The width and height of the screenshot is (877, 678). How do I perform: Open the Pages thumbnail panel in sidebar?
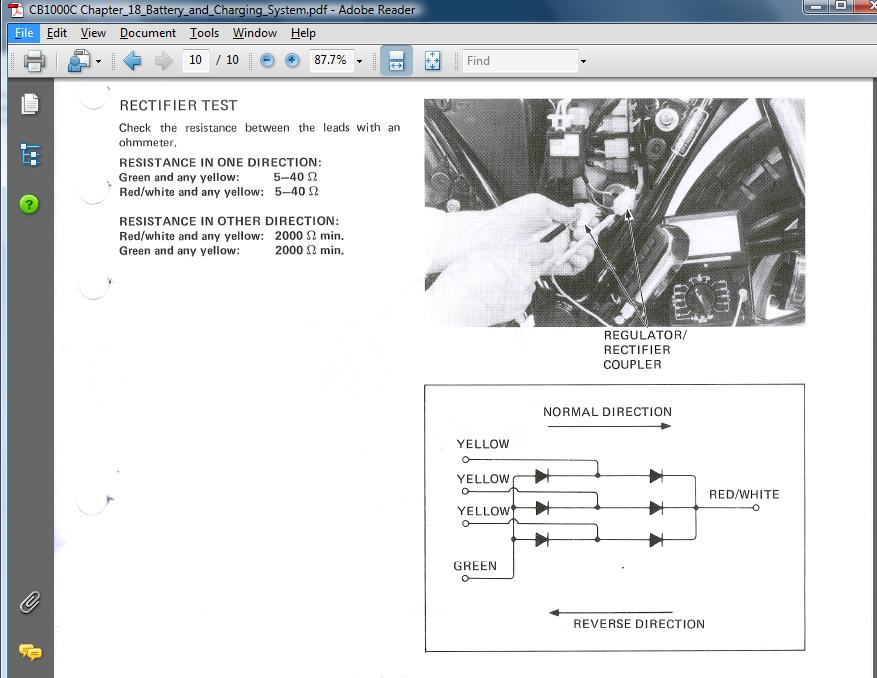(30, 104)
